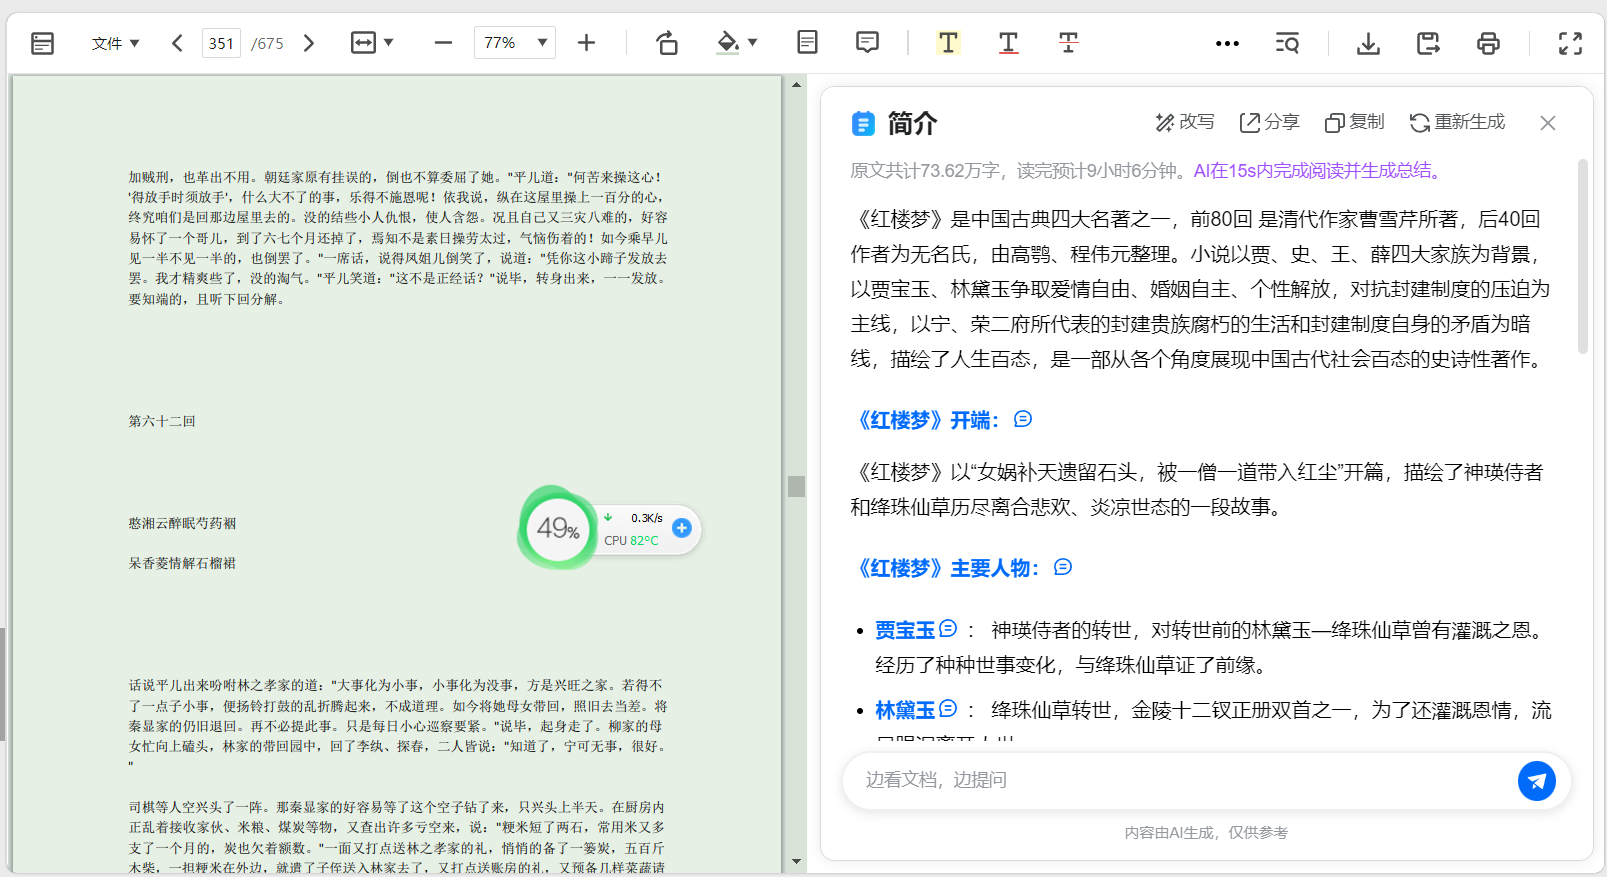Click the 林黛玉 character link
Screen dimensions: 1607x877
pyautogui.click(x=905, y=710)
